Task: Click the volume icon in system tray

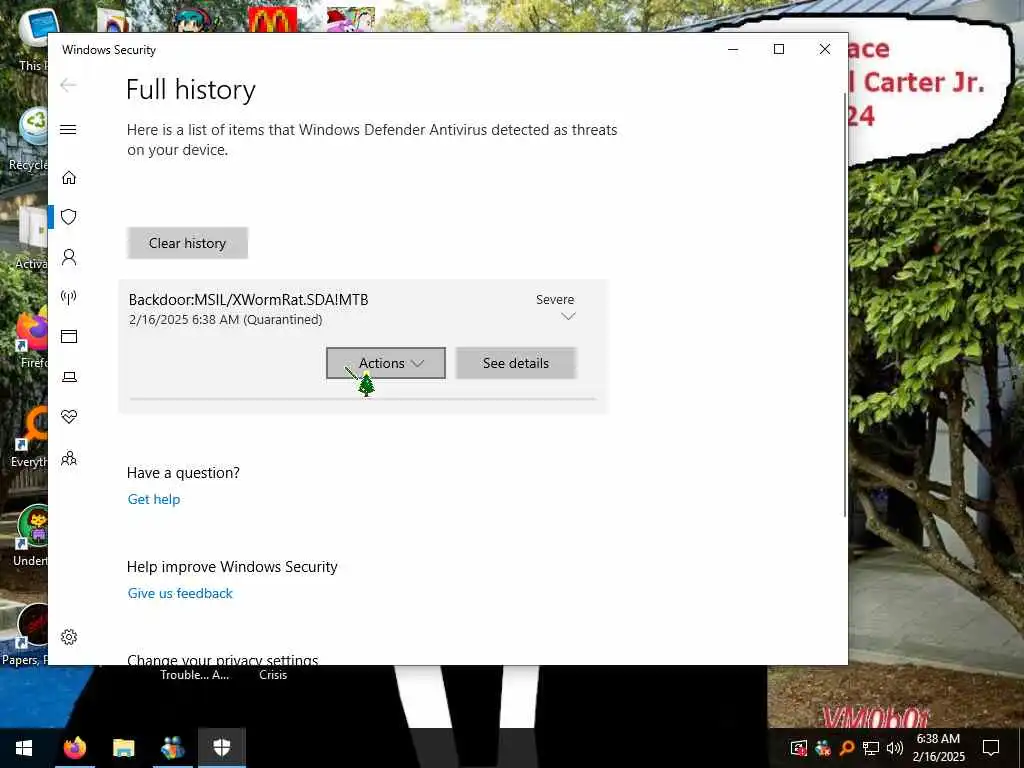Action: click(895, 748)
